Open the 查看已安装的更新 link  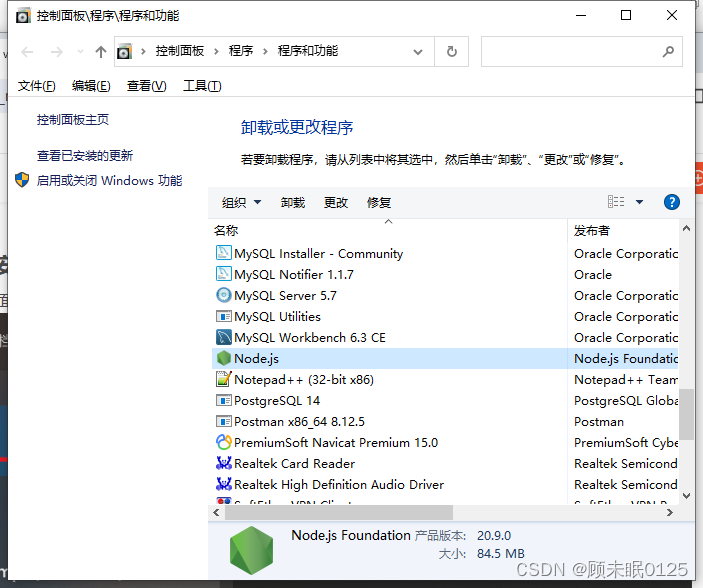point(85,155)
